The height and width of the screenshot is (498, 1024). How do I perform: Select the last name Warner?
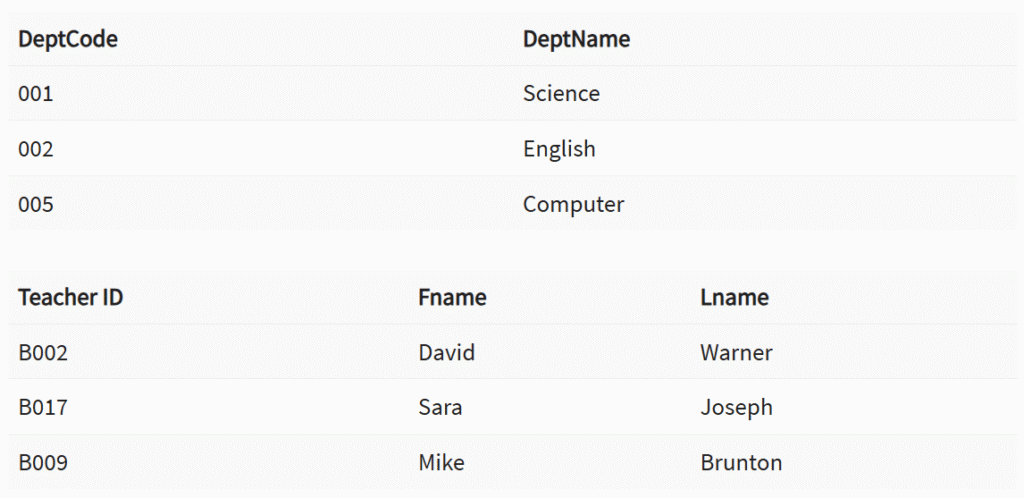[736, 352]
